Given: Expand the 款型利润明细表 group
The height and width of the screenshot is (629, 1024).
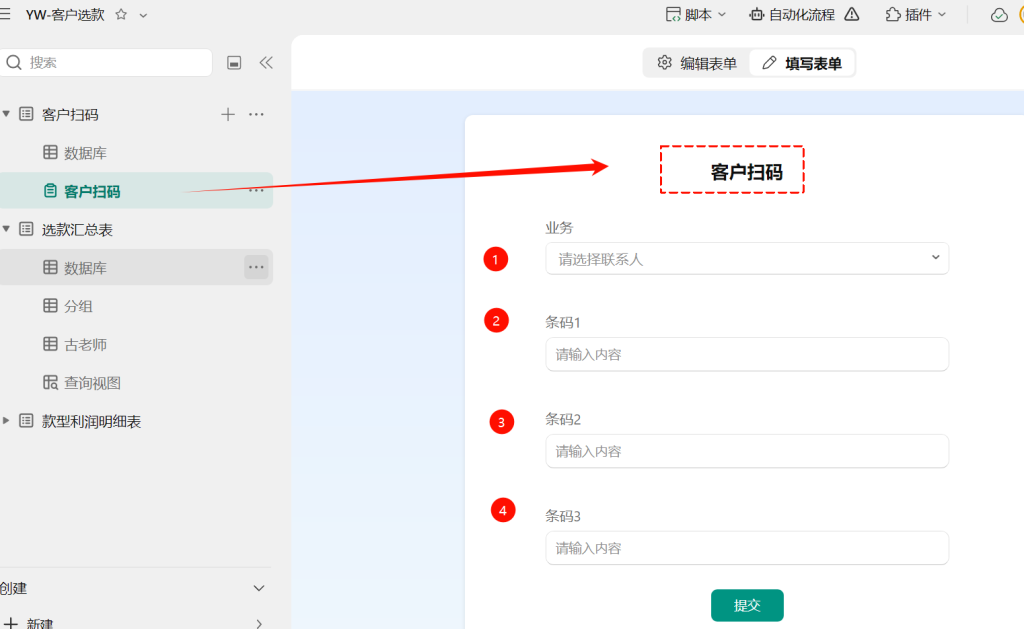Looking at the screenshot, I should pyautogui.click(x=6, y=421).
